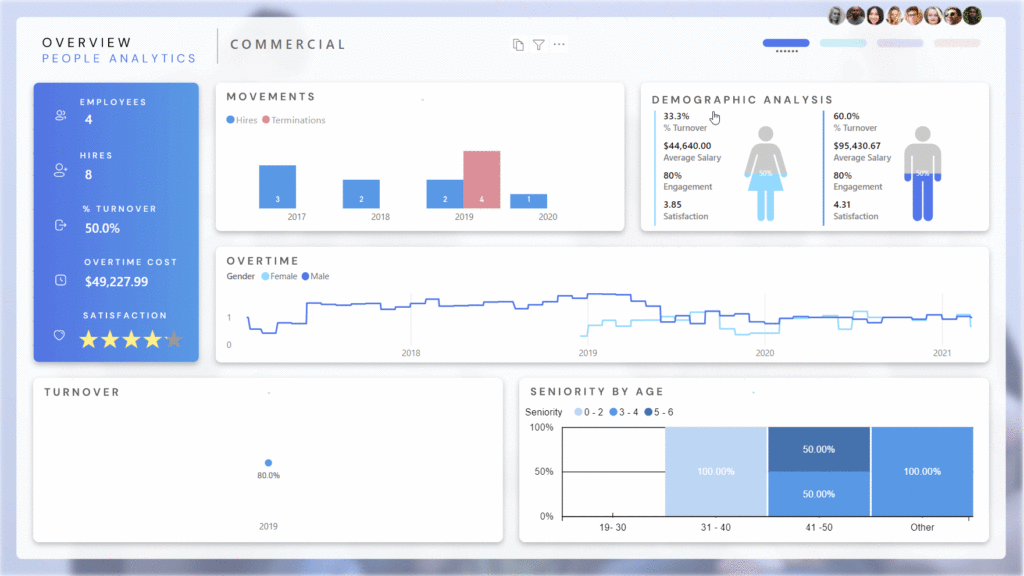Open the filter funnel icon
Image resolution: width=1024 pixels, height=576 pixels.
538,45
